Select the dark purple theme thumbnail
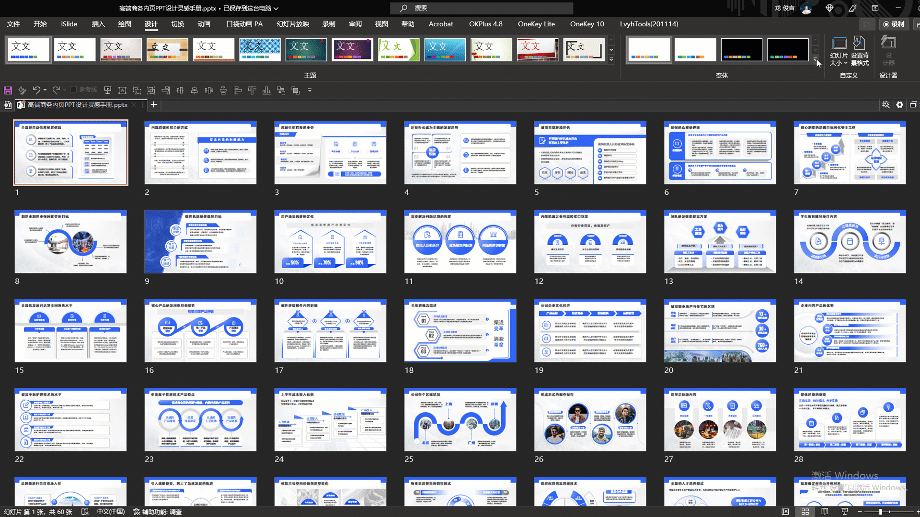Image resolution: width=920 pixels, height=517 pixels. coord(352,49)
